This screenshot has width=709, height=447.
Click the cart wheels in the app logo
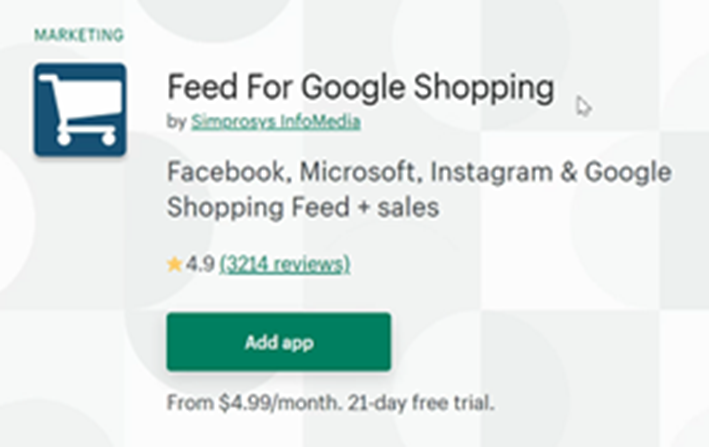86,138
